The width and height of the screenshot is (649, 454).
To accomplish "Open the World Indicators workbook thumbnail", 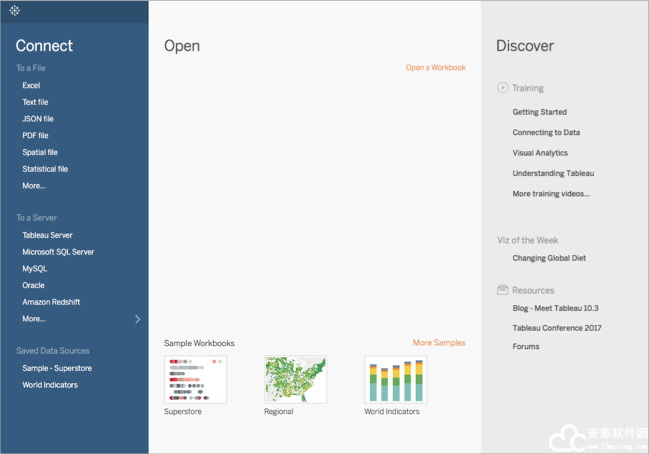I will 395,379.
